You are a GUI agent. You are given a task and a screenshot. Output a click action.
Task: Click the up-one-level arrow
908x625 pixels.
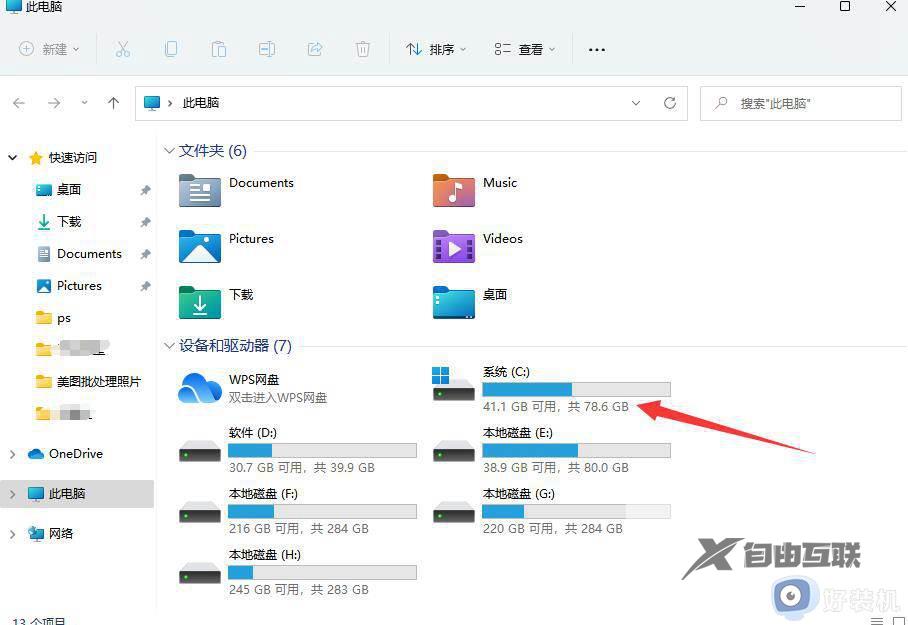112,103
